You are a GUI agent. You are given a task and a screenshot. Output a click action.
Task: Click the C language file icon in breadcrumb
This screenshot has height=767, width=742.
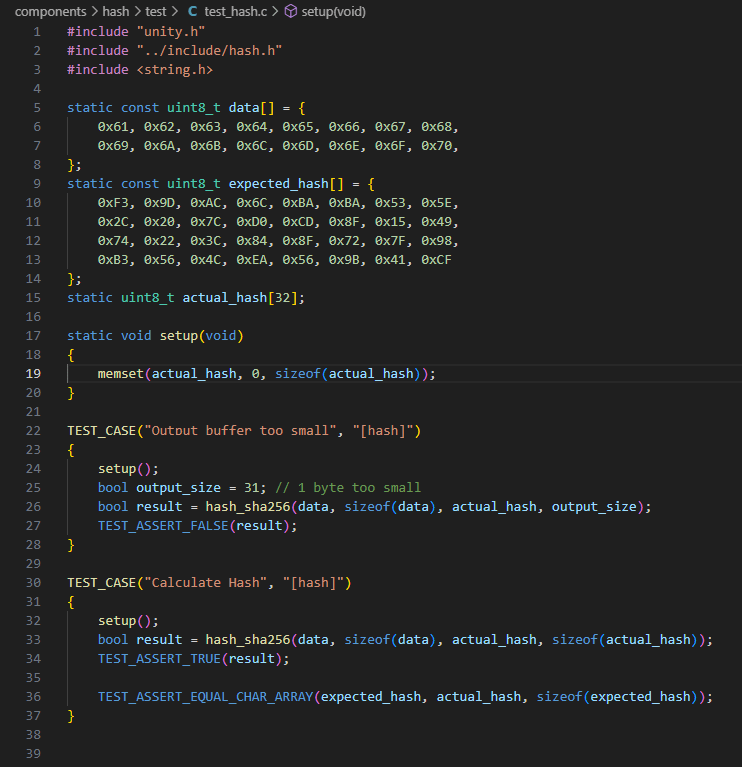tap(193, 11)
